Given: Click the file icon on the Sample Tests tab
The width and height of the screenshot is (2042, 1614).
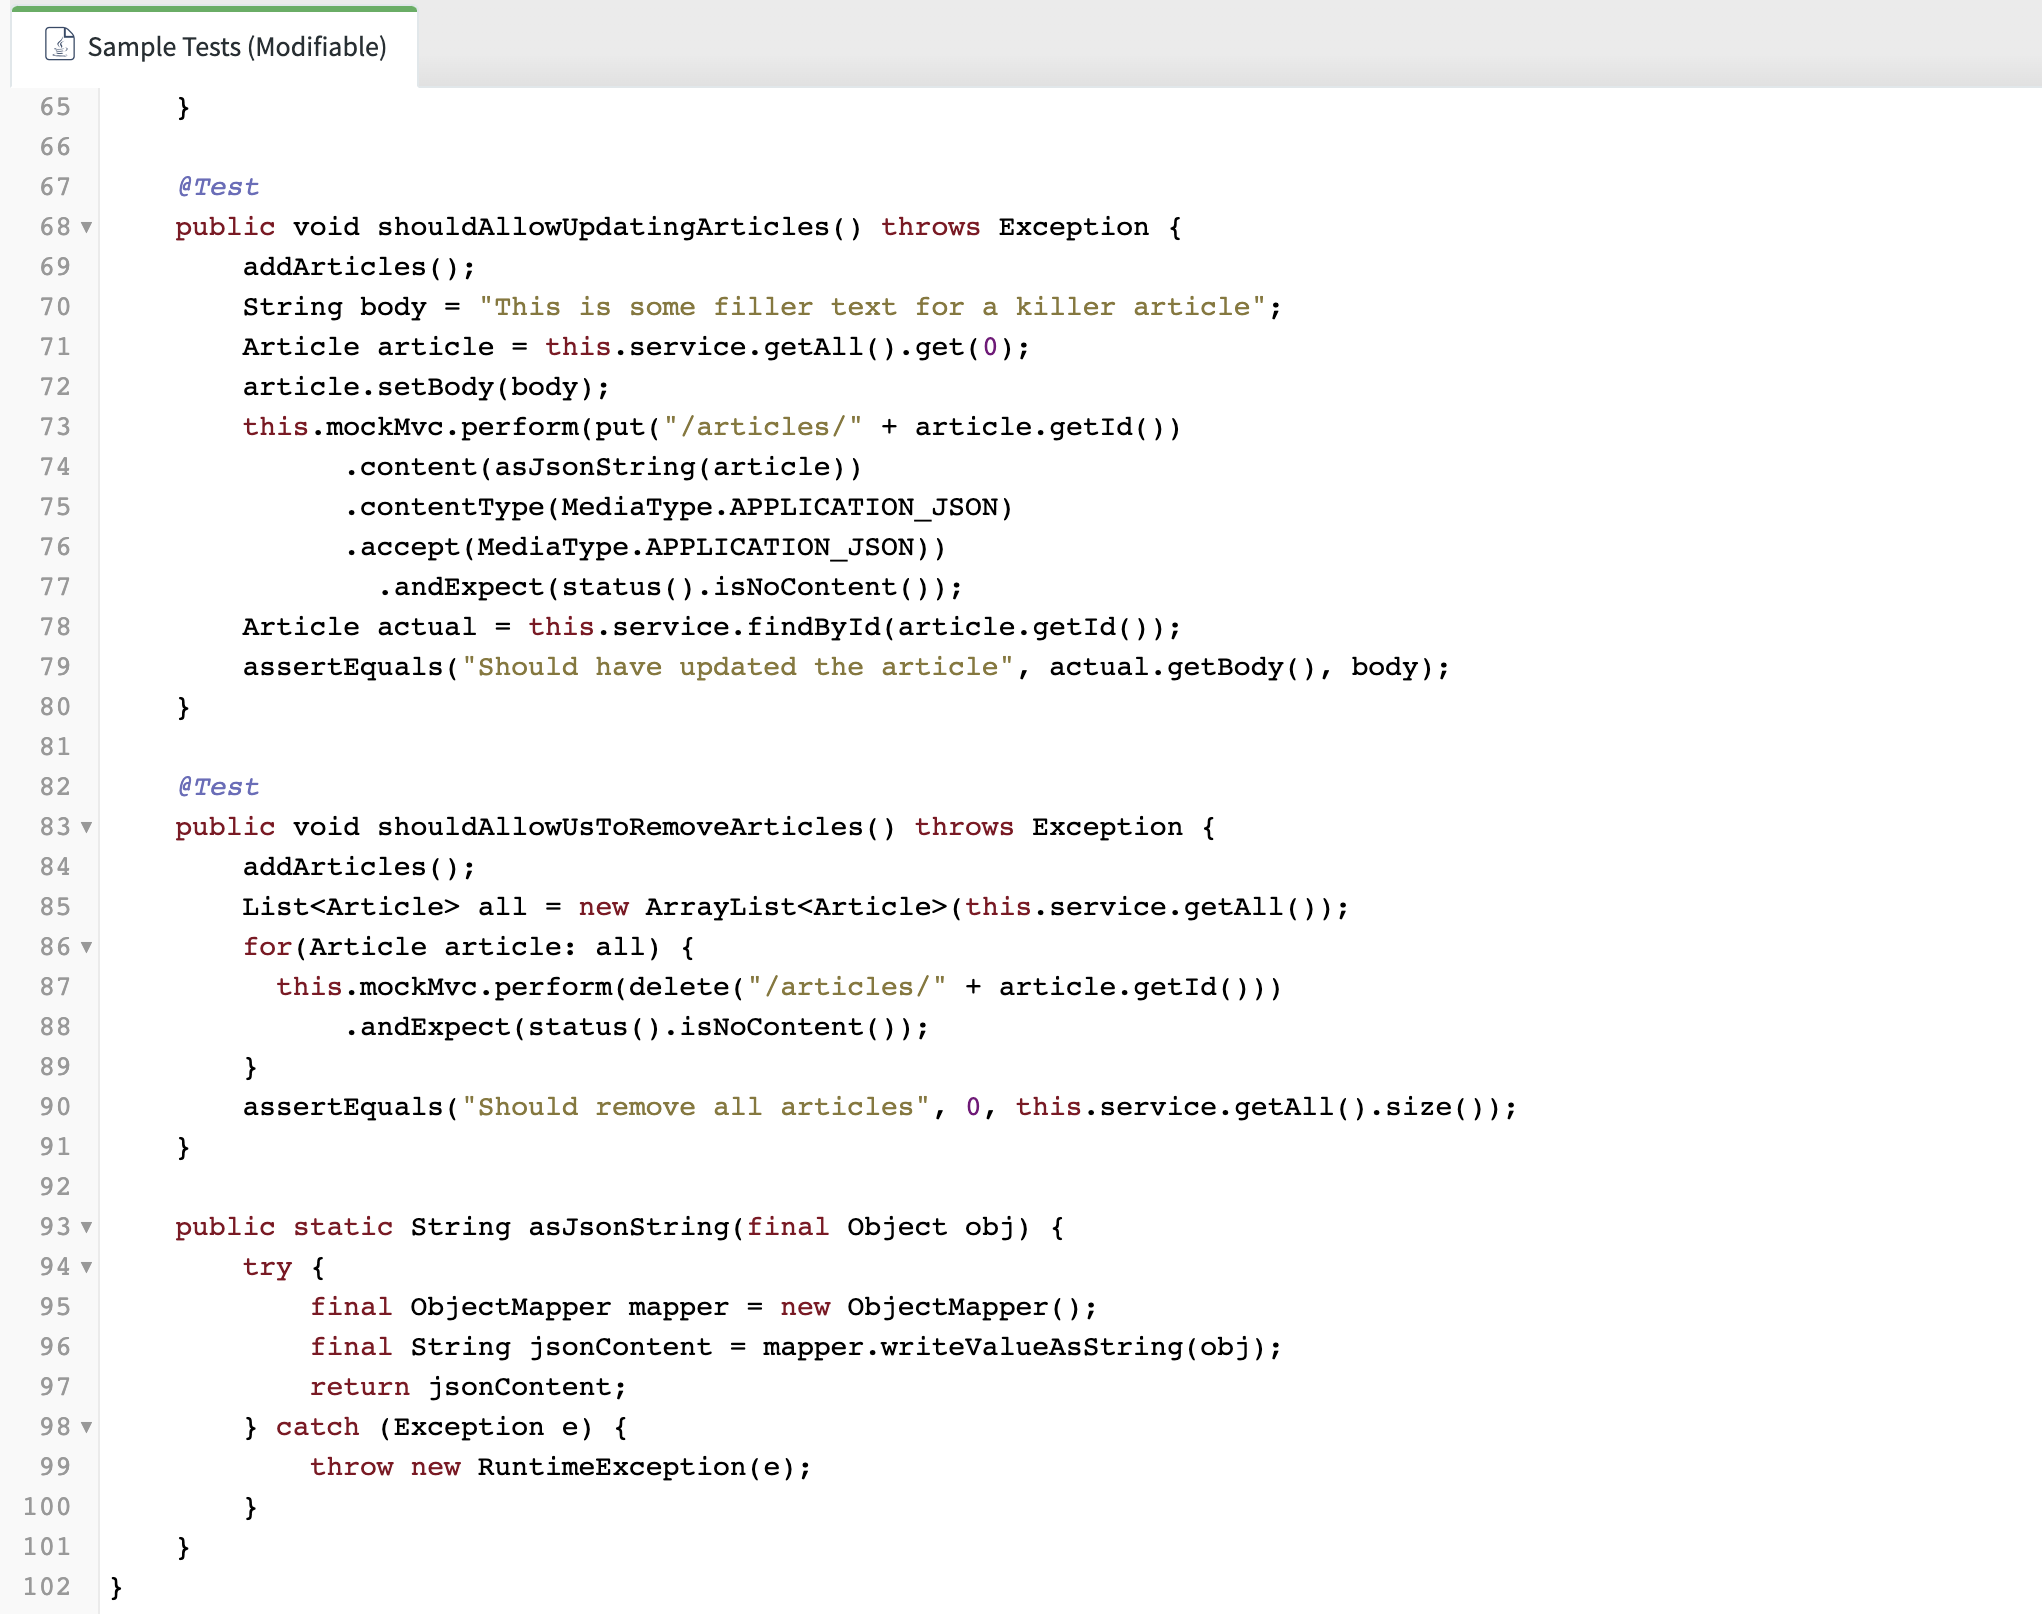Looking at the screenshot, I should [x=59, y=45].
